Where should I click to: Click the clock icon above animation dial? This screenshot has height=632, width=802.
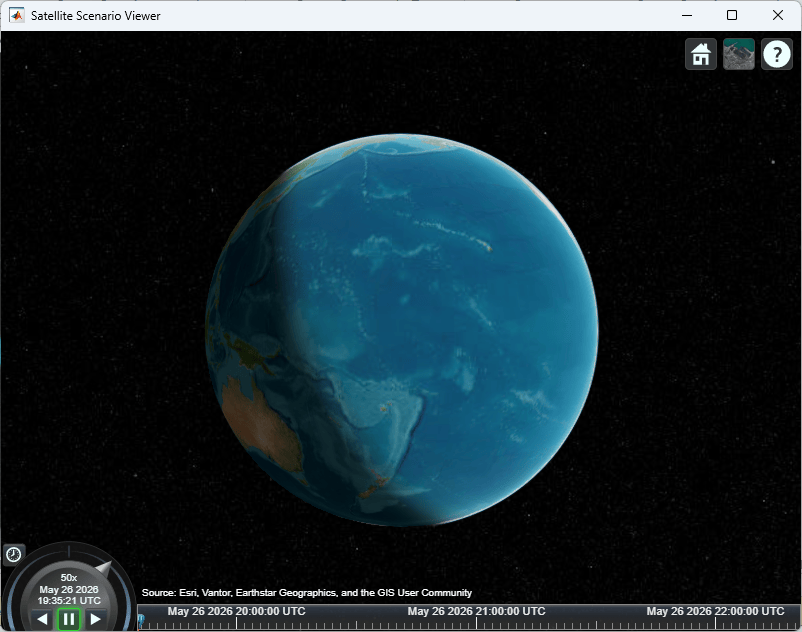point(13,554)
